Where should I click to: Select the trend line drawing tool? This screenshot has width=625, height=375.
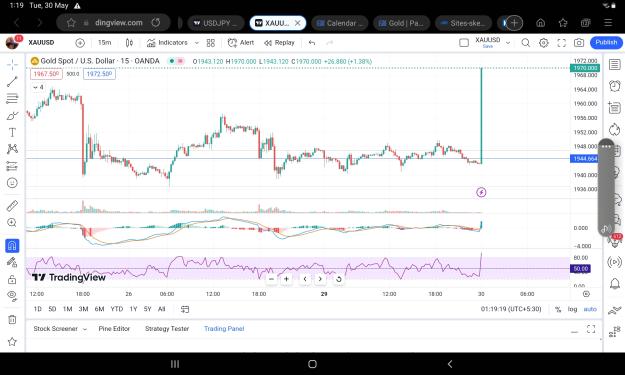[12, 82]
